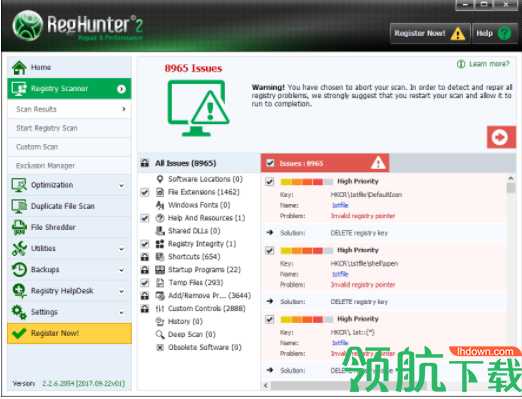Click the third issue's priority color bar
The width and height of the screenshot is (522, 399).
pyautogui.click(x=307, y=319)
